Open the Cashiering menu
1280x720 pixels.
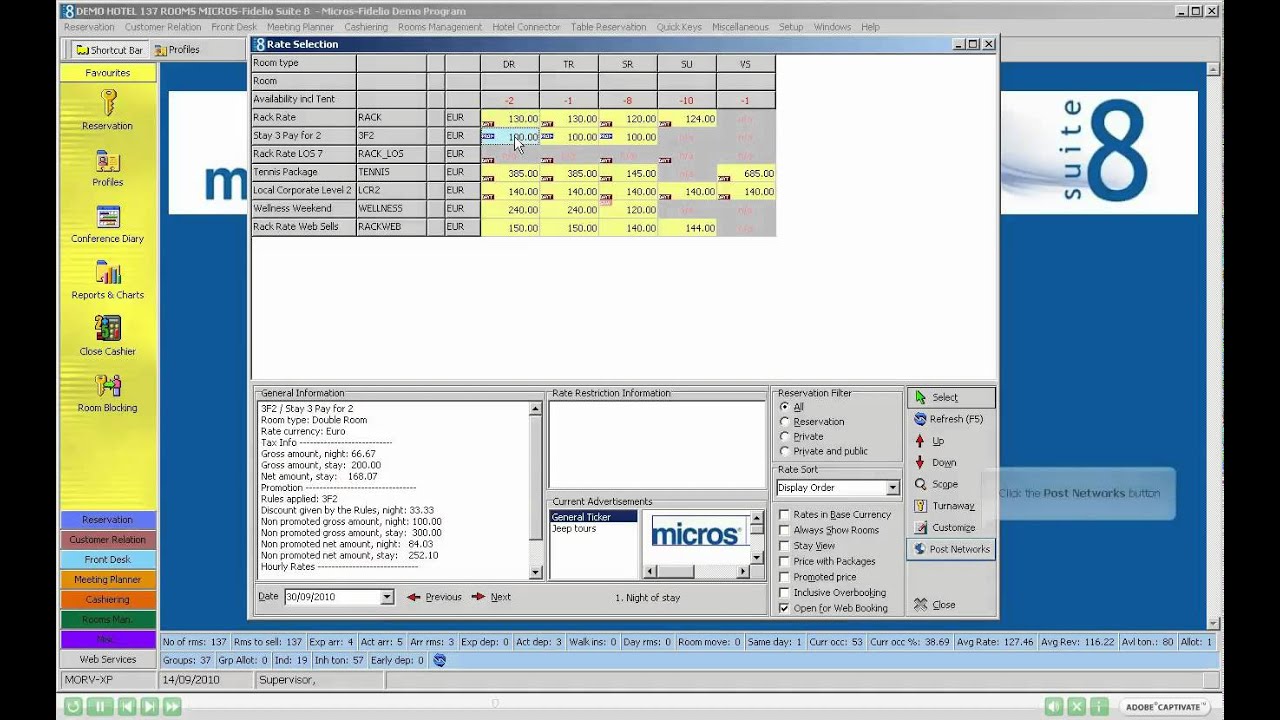366,27
